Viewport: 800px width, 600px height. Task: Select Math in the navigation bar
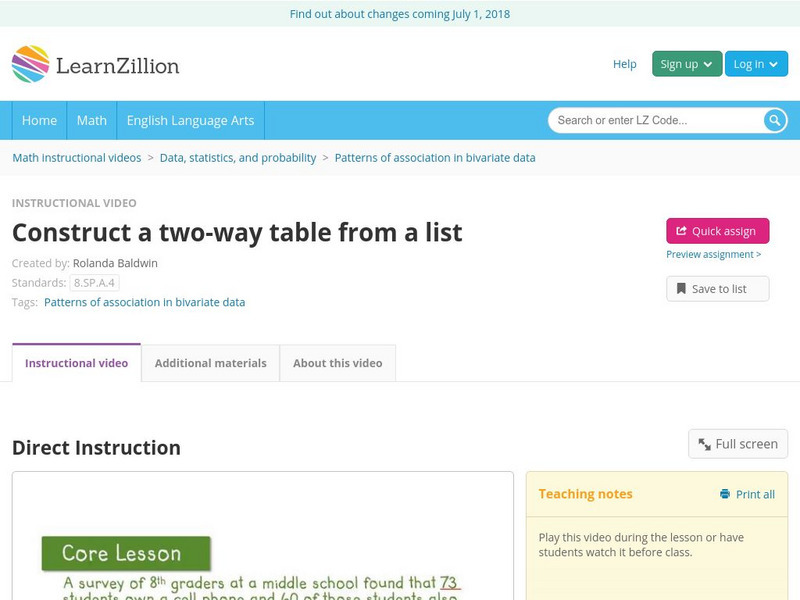[91, 120]
